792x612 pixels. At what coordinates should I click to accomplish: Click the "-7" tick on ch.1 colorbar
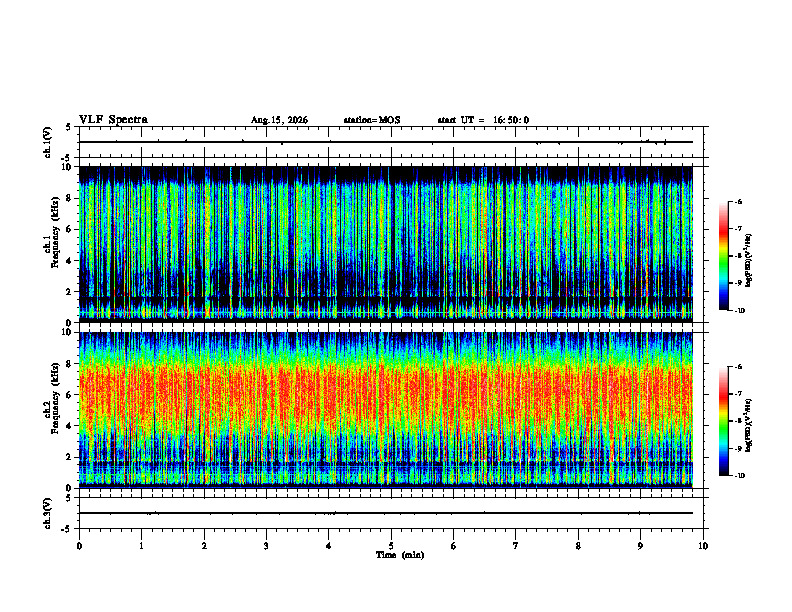[739, 229]
